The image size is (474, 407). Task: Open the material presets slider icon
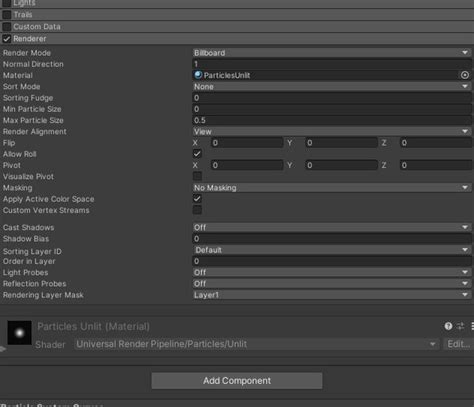460,326
